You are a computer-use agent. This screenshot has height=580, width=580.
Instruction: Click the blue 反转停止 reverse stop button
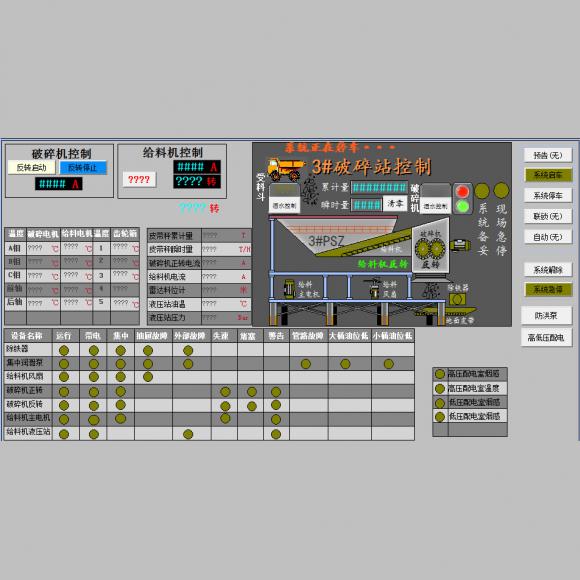(83, 168)
